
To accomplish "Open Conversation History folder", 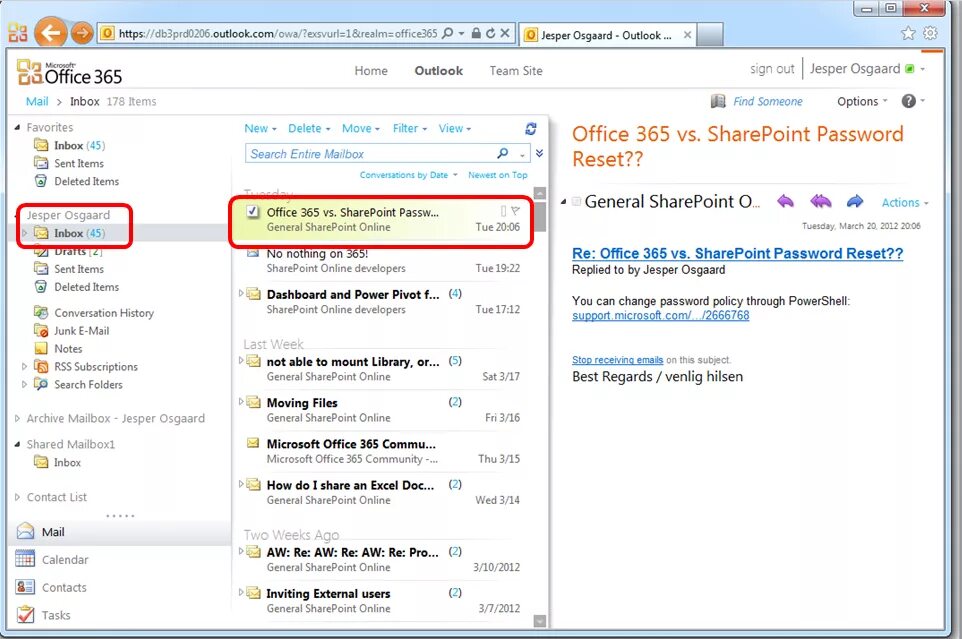I will (x=104, y=313).
